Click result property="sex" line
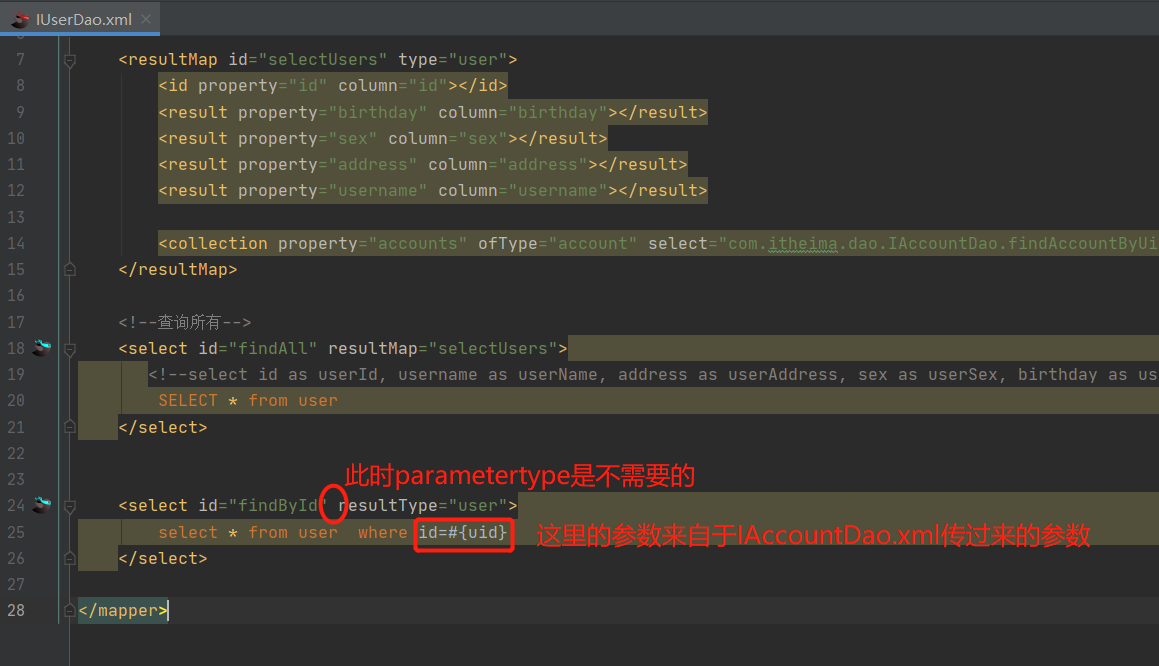The height and width of the screenshot is (666, 1159). (x=382, y=138)
